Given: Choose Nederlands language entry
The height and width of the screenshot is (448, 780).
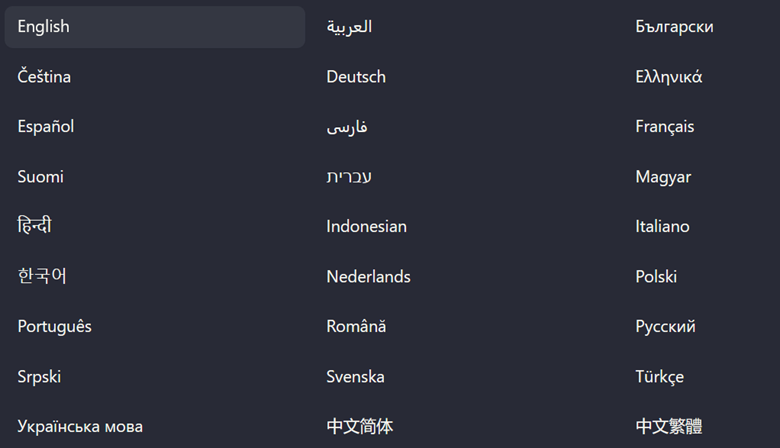Looking at the screenshot, I should coord(368,277).
